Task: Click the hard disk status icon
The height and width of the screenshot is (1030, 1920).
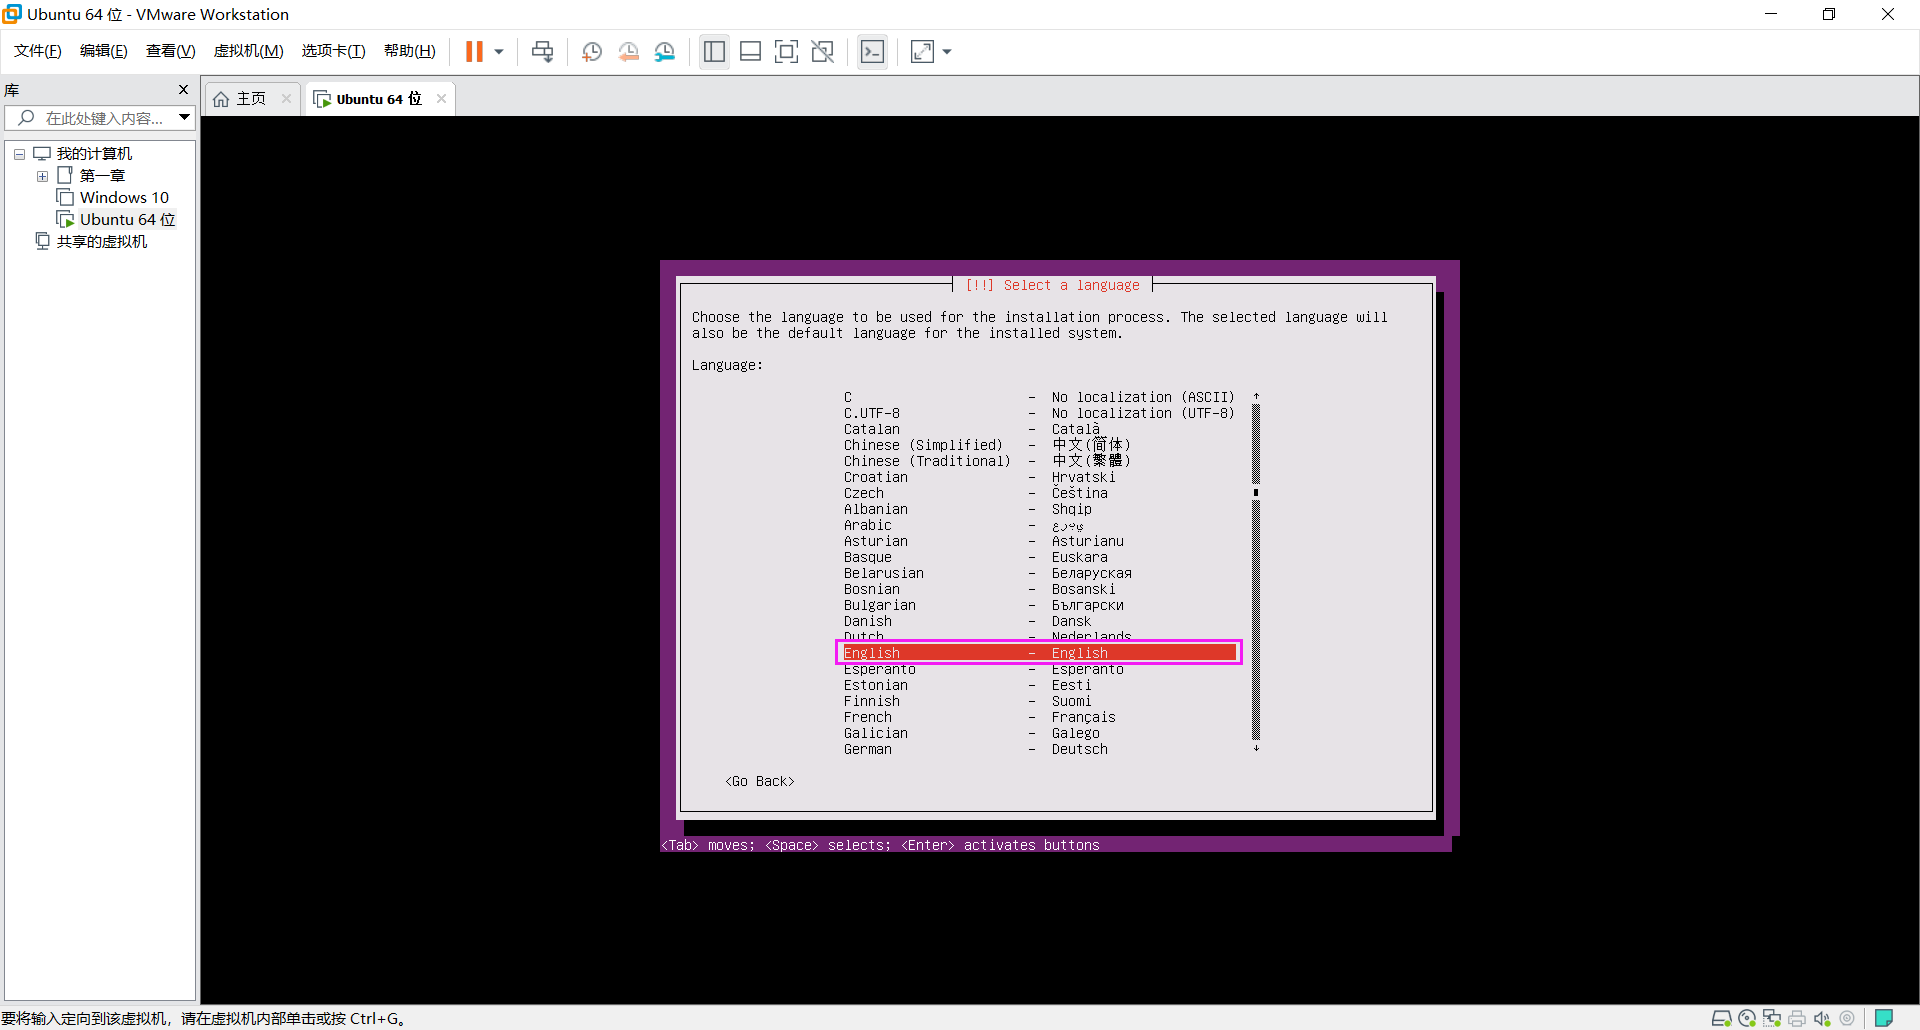Action: 1721,1018
